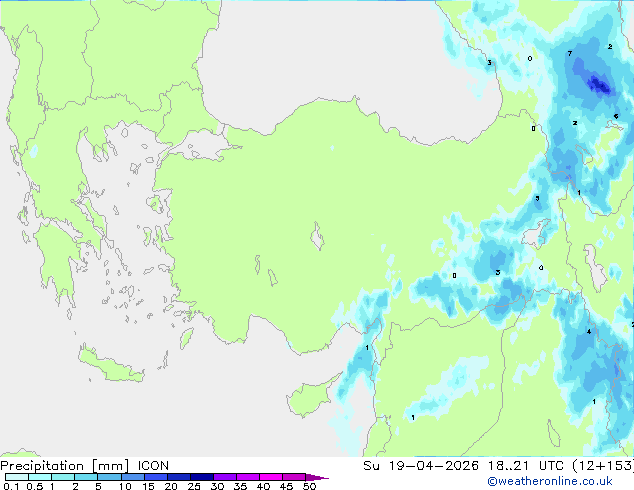Image resolution: width=634 pixels, height=490 pixels.
Task: Open the weatheronline.co.uk copyright link
Action: (x=550, y=481)
